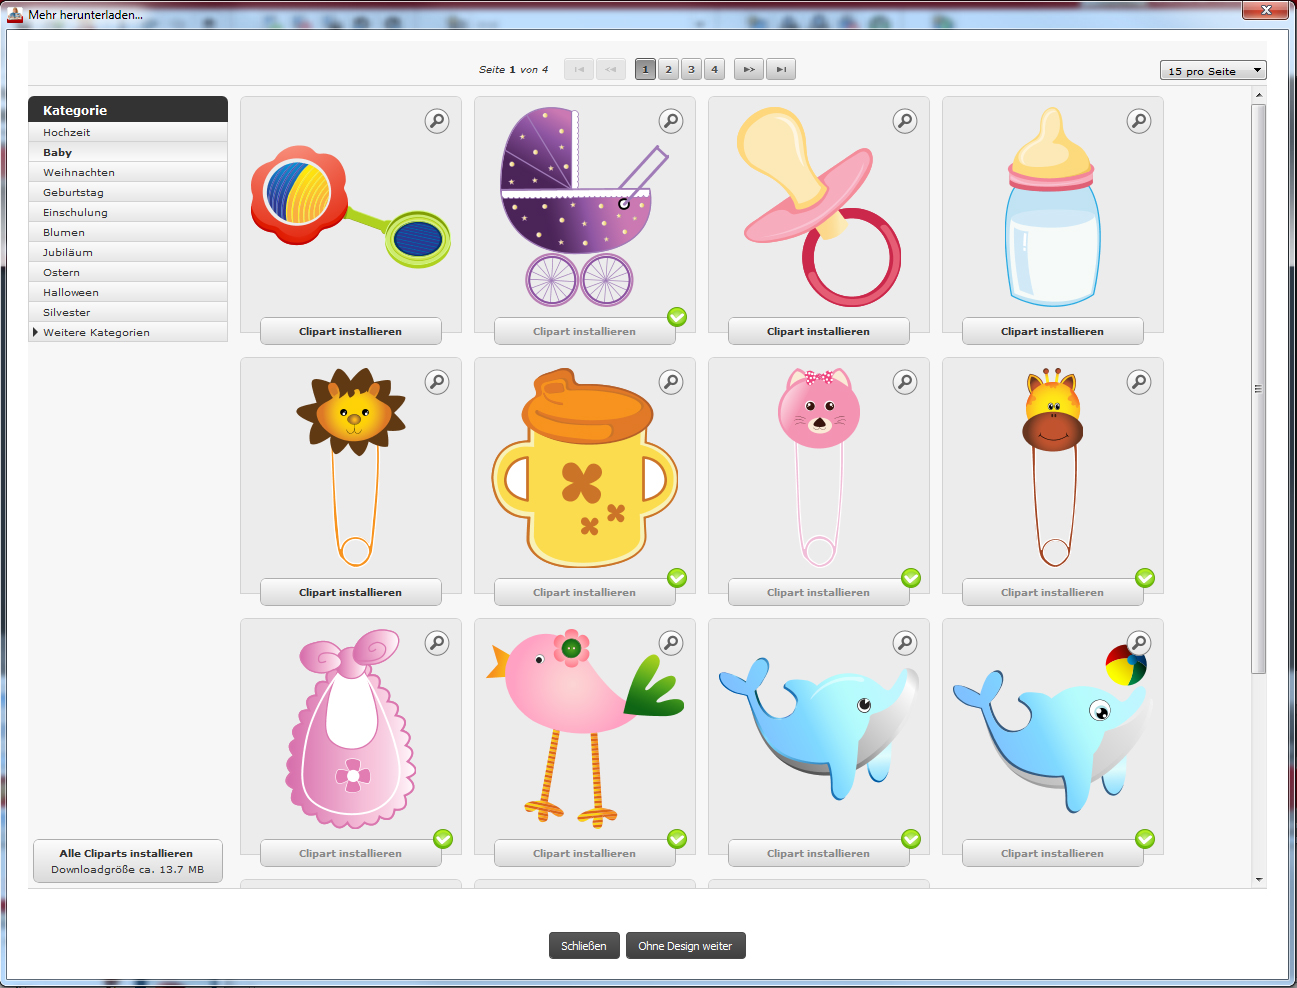The height and width of the screenshot is (988, 1297).
Task: Click magnifier icon on purple stroller clipart
Action: coord(671,121)
